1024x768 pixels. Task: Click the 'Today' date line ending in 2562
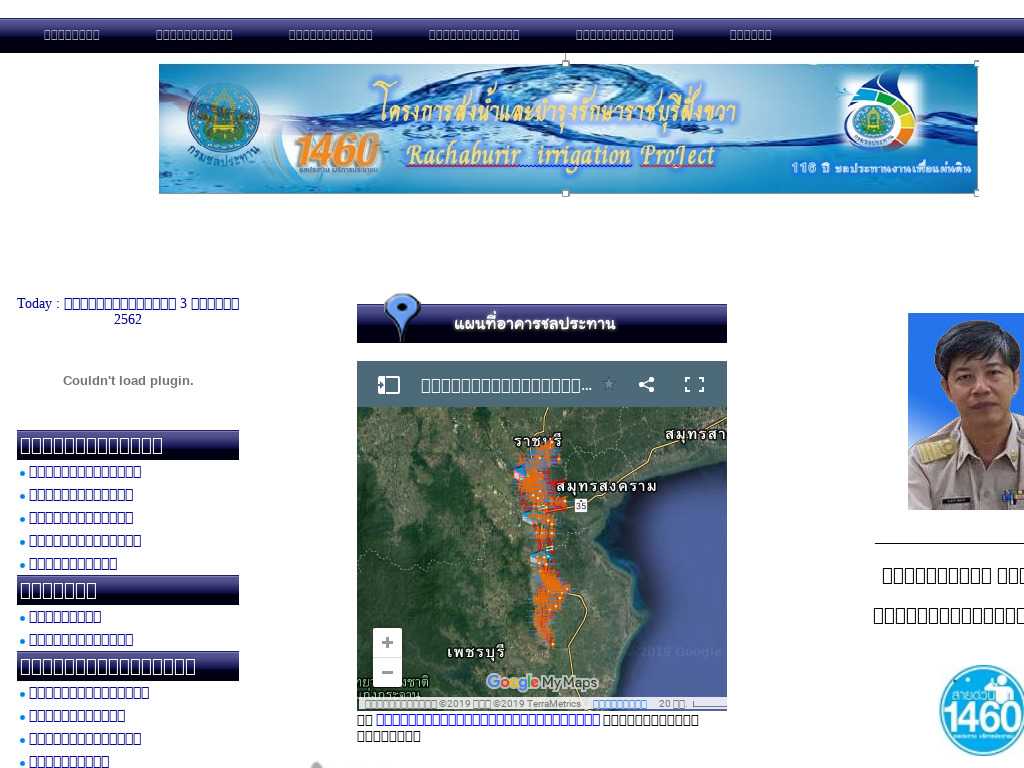pyautogui.click(x=128, y=311)
